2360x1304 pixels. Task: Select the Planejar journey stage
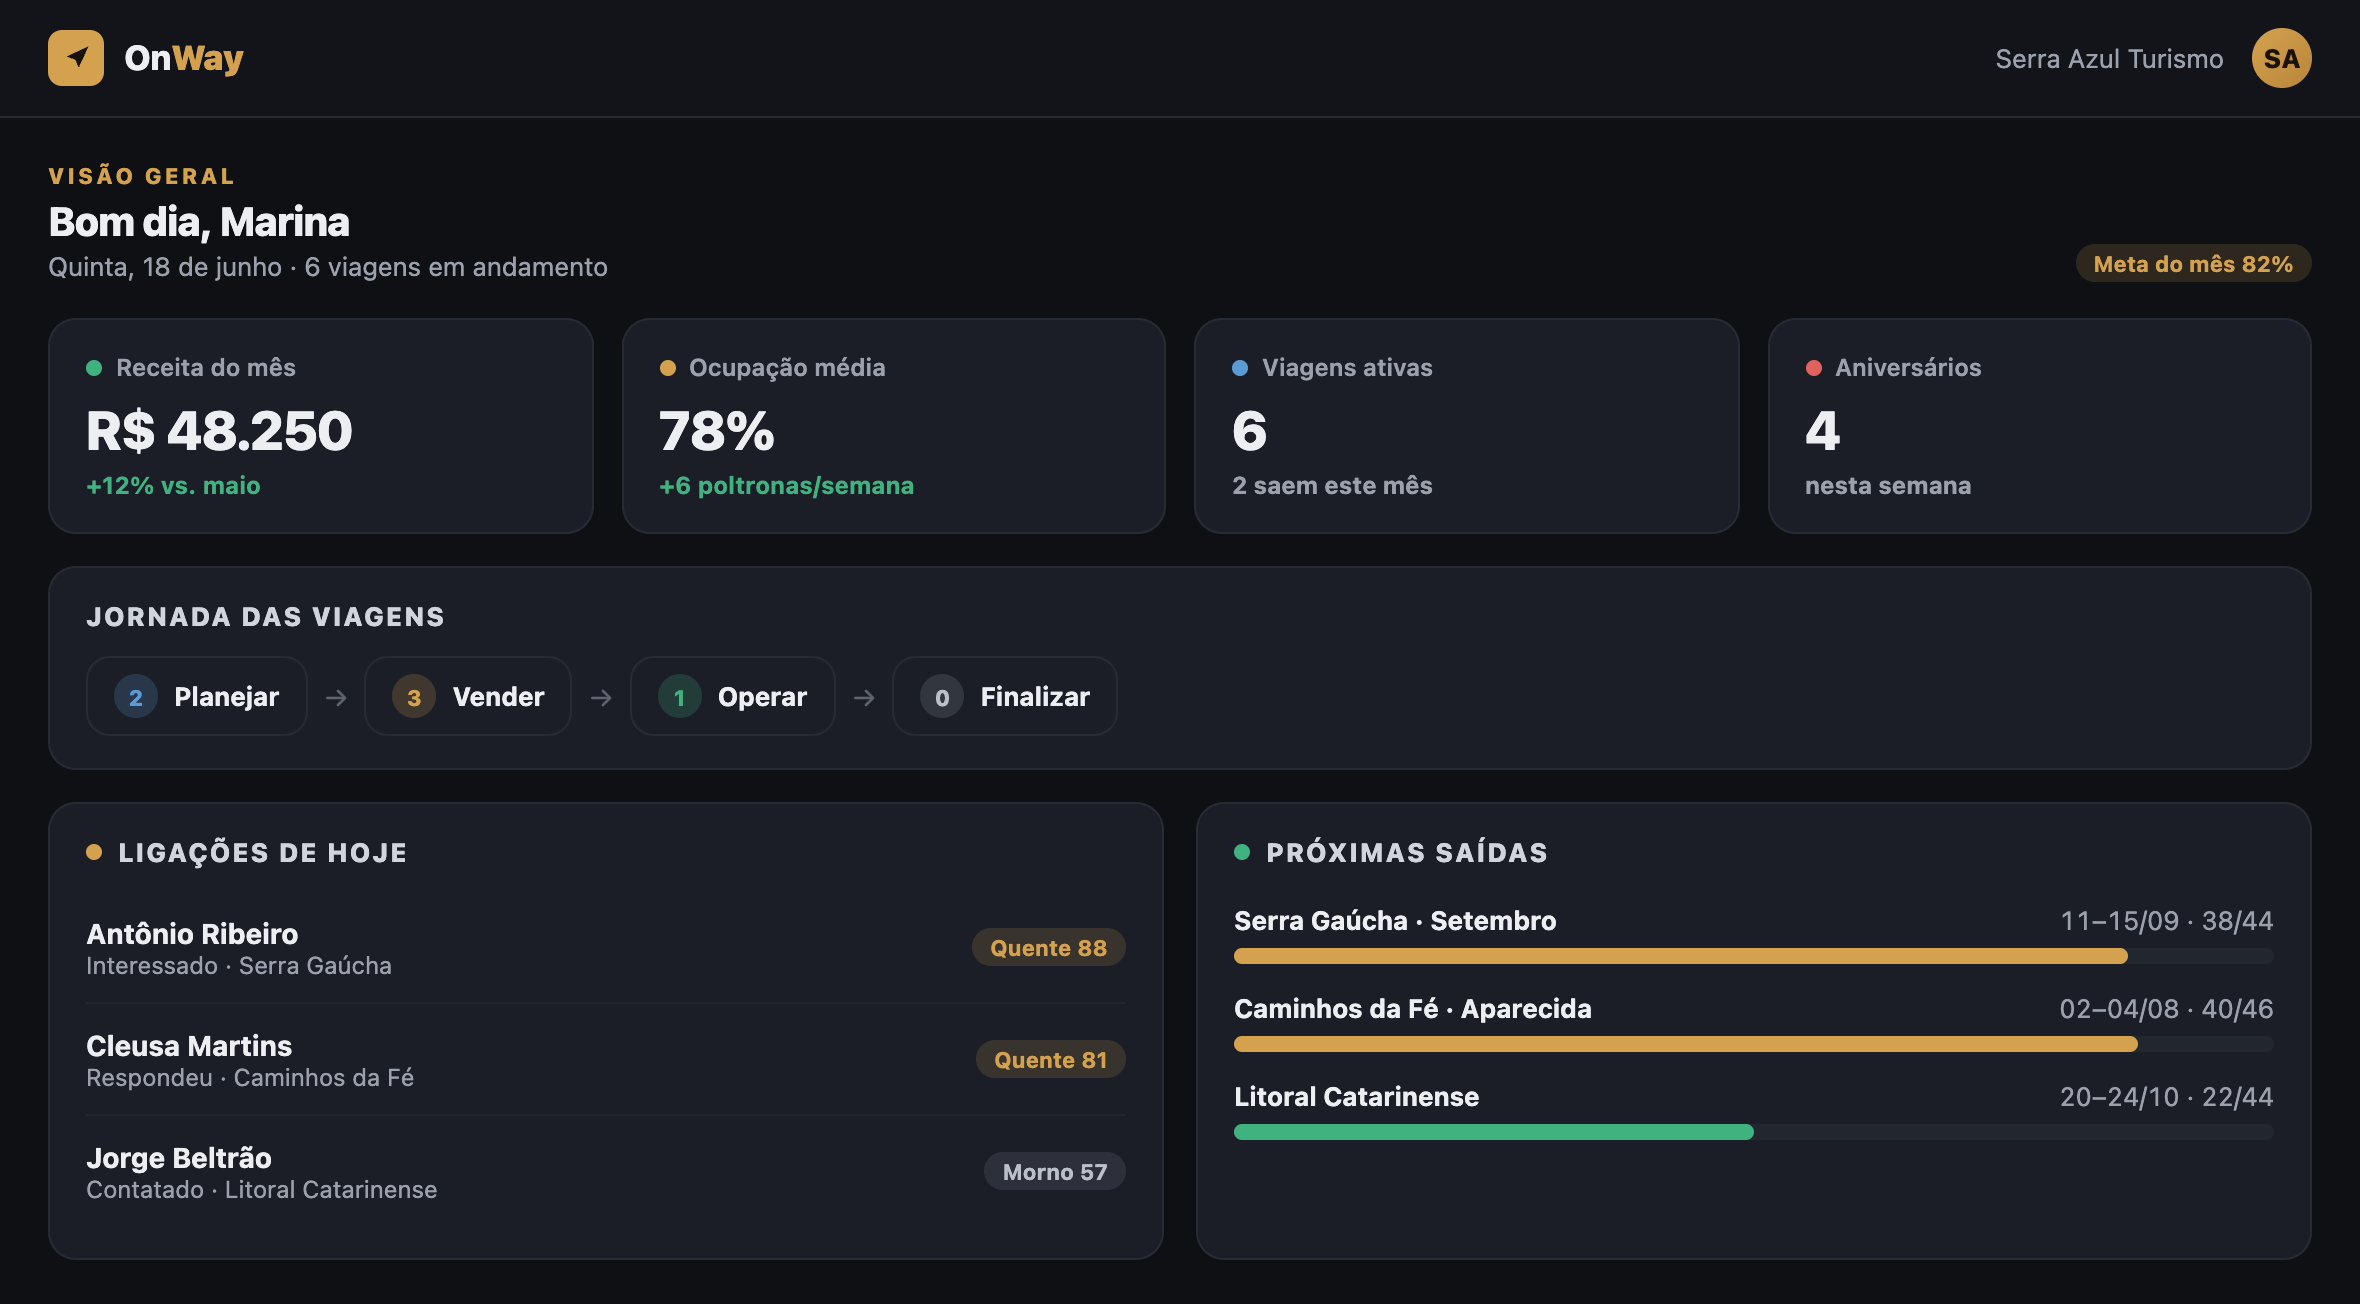point(197,697)
